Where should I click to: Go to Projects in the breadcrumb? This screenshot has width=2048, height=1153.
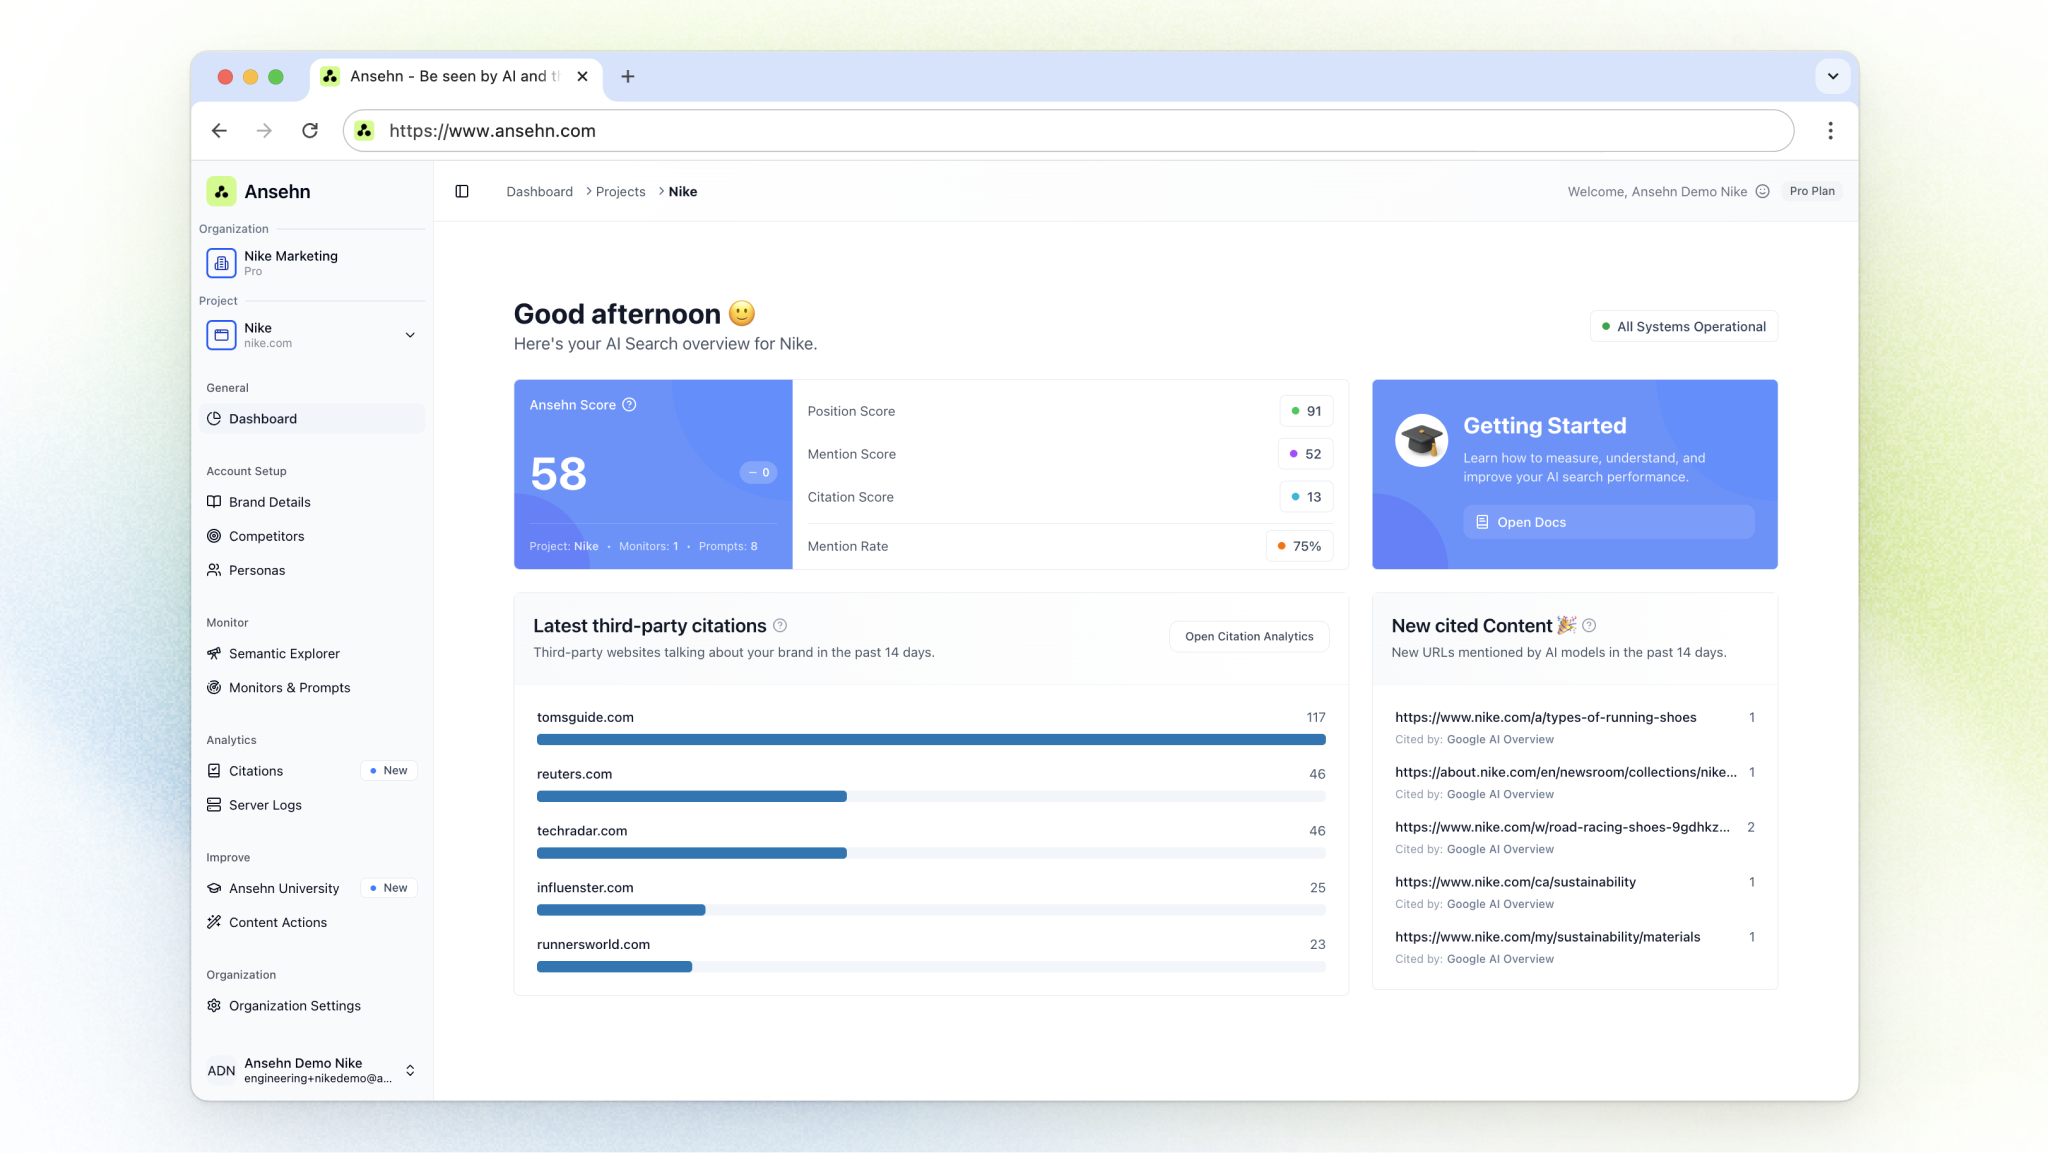[620, 192]
